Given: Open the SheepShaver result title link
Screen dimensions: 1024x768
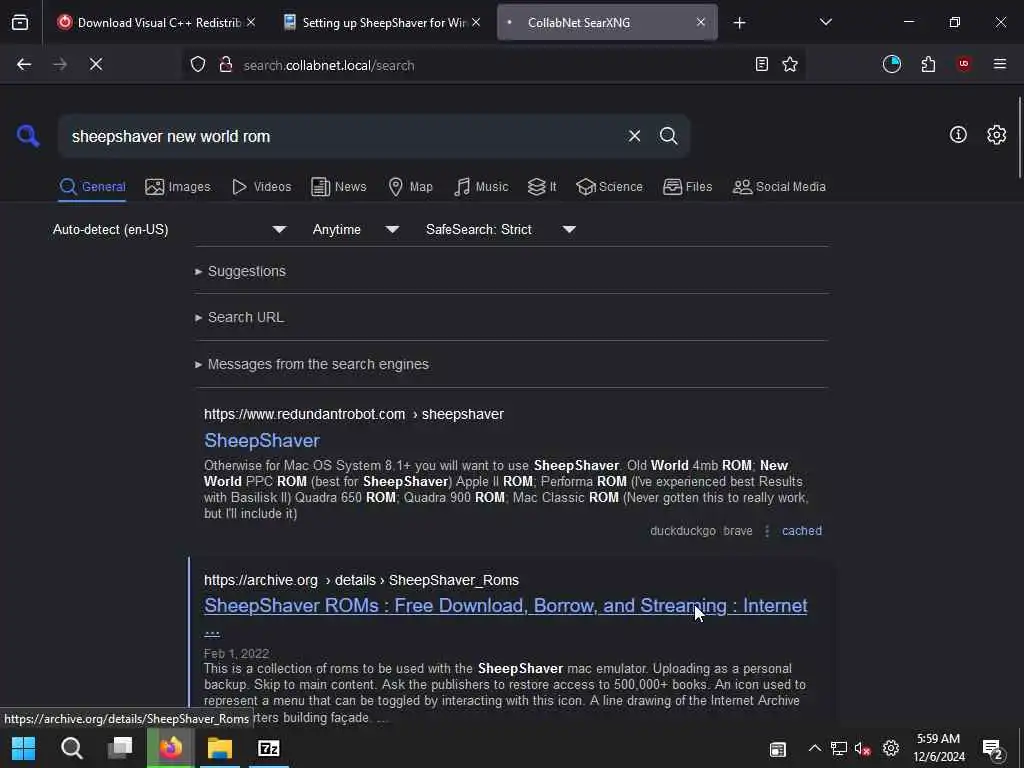Looking at the screenshot, I should pyautogui.click(x=262, y=441).
